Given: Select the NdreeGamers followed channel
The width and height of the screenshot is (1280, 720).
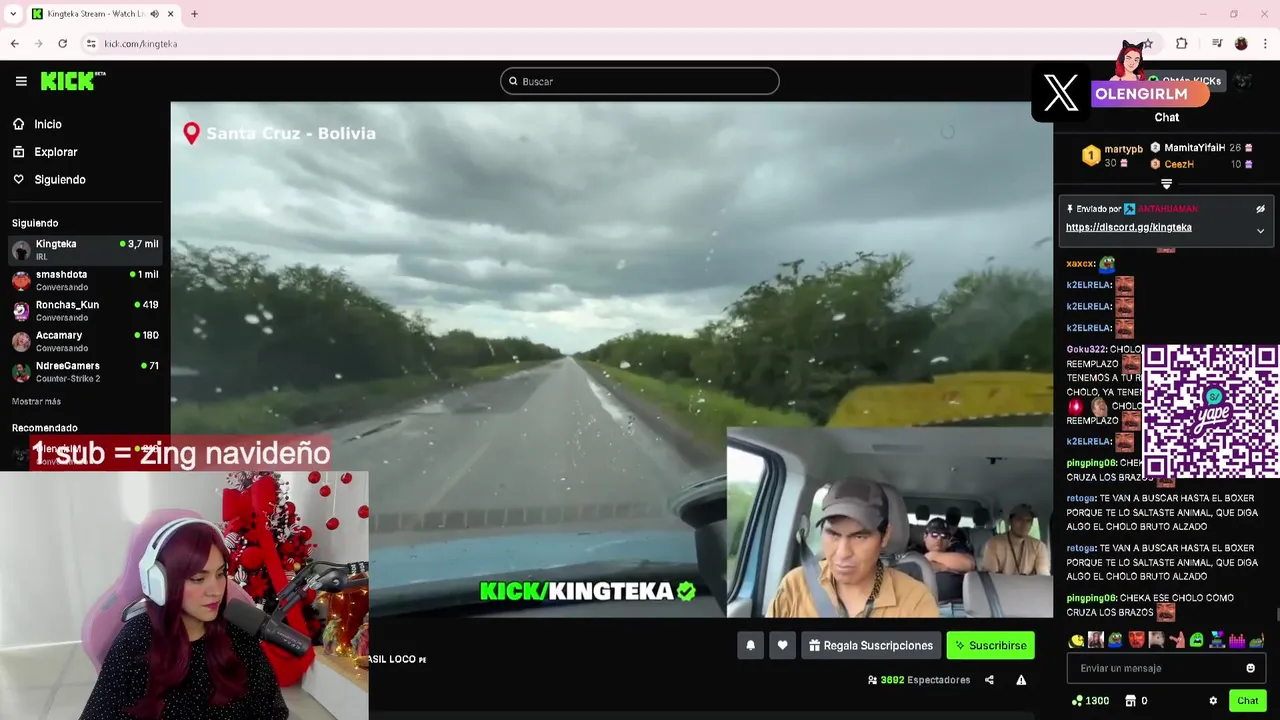Looking at the screenshot, I should [85, 372].
